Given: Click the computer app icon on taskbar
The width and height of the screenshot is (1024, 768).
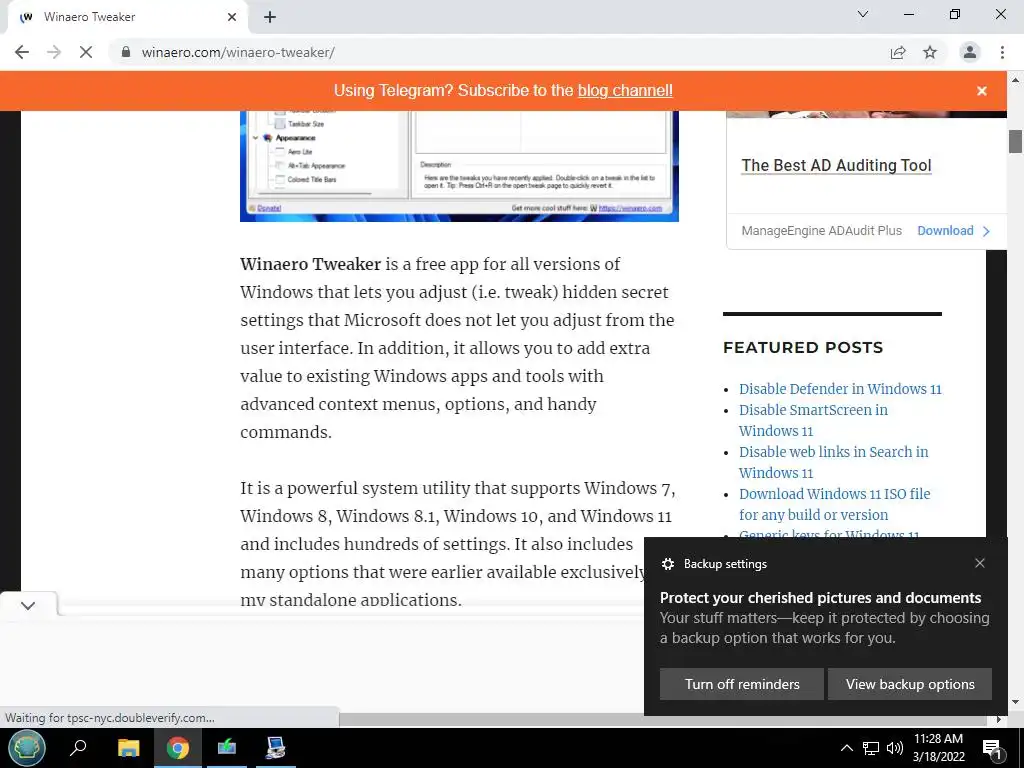Looking at the screenshot, I should 276,748.
